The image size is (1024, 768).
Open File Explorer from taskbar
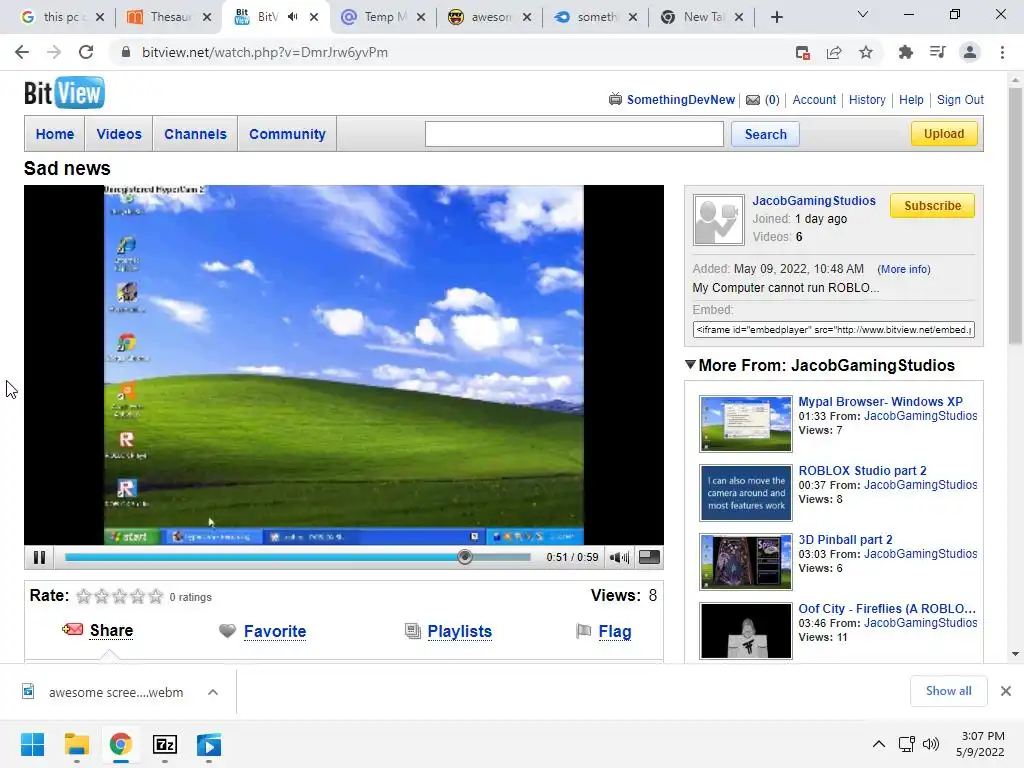[76, 744]
